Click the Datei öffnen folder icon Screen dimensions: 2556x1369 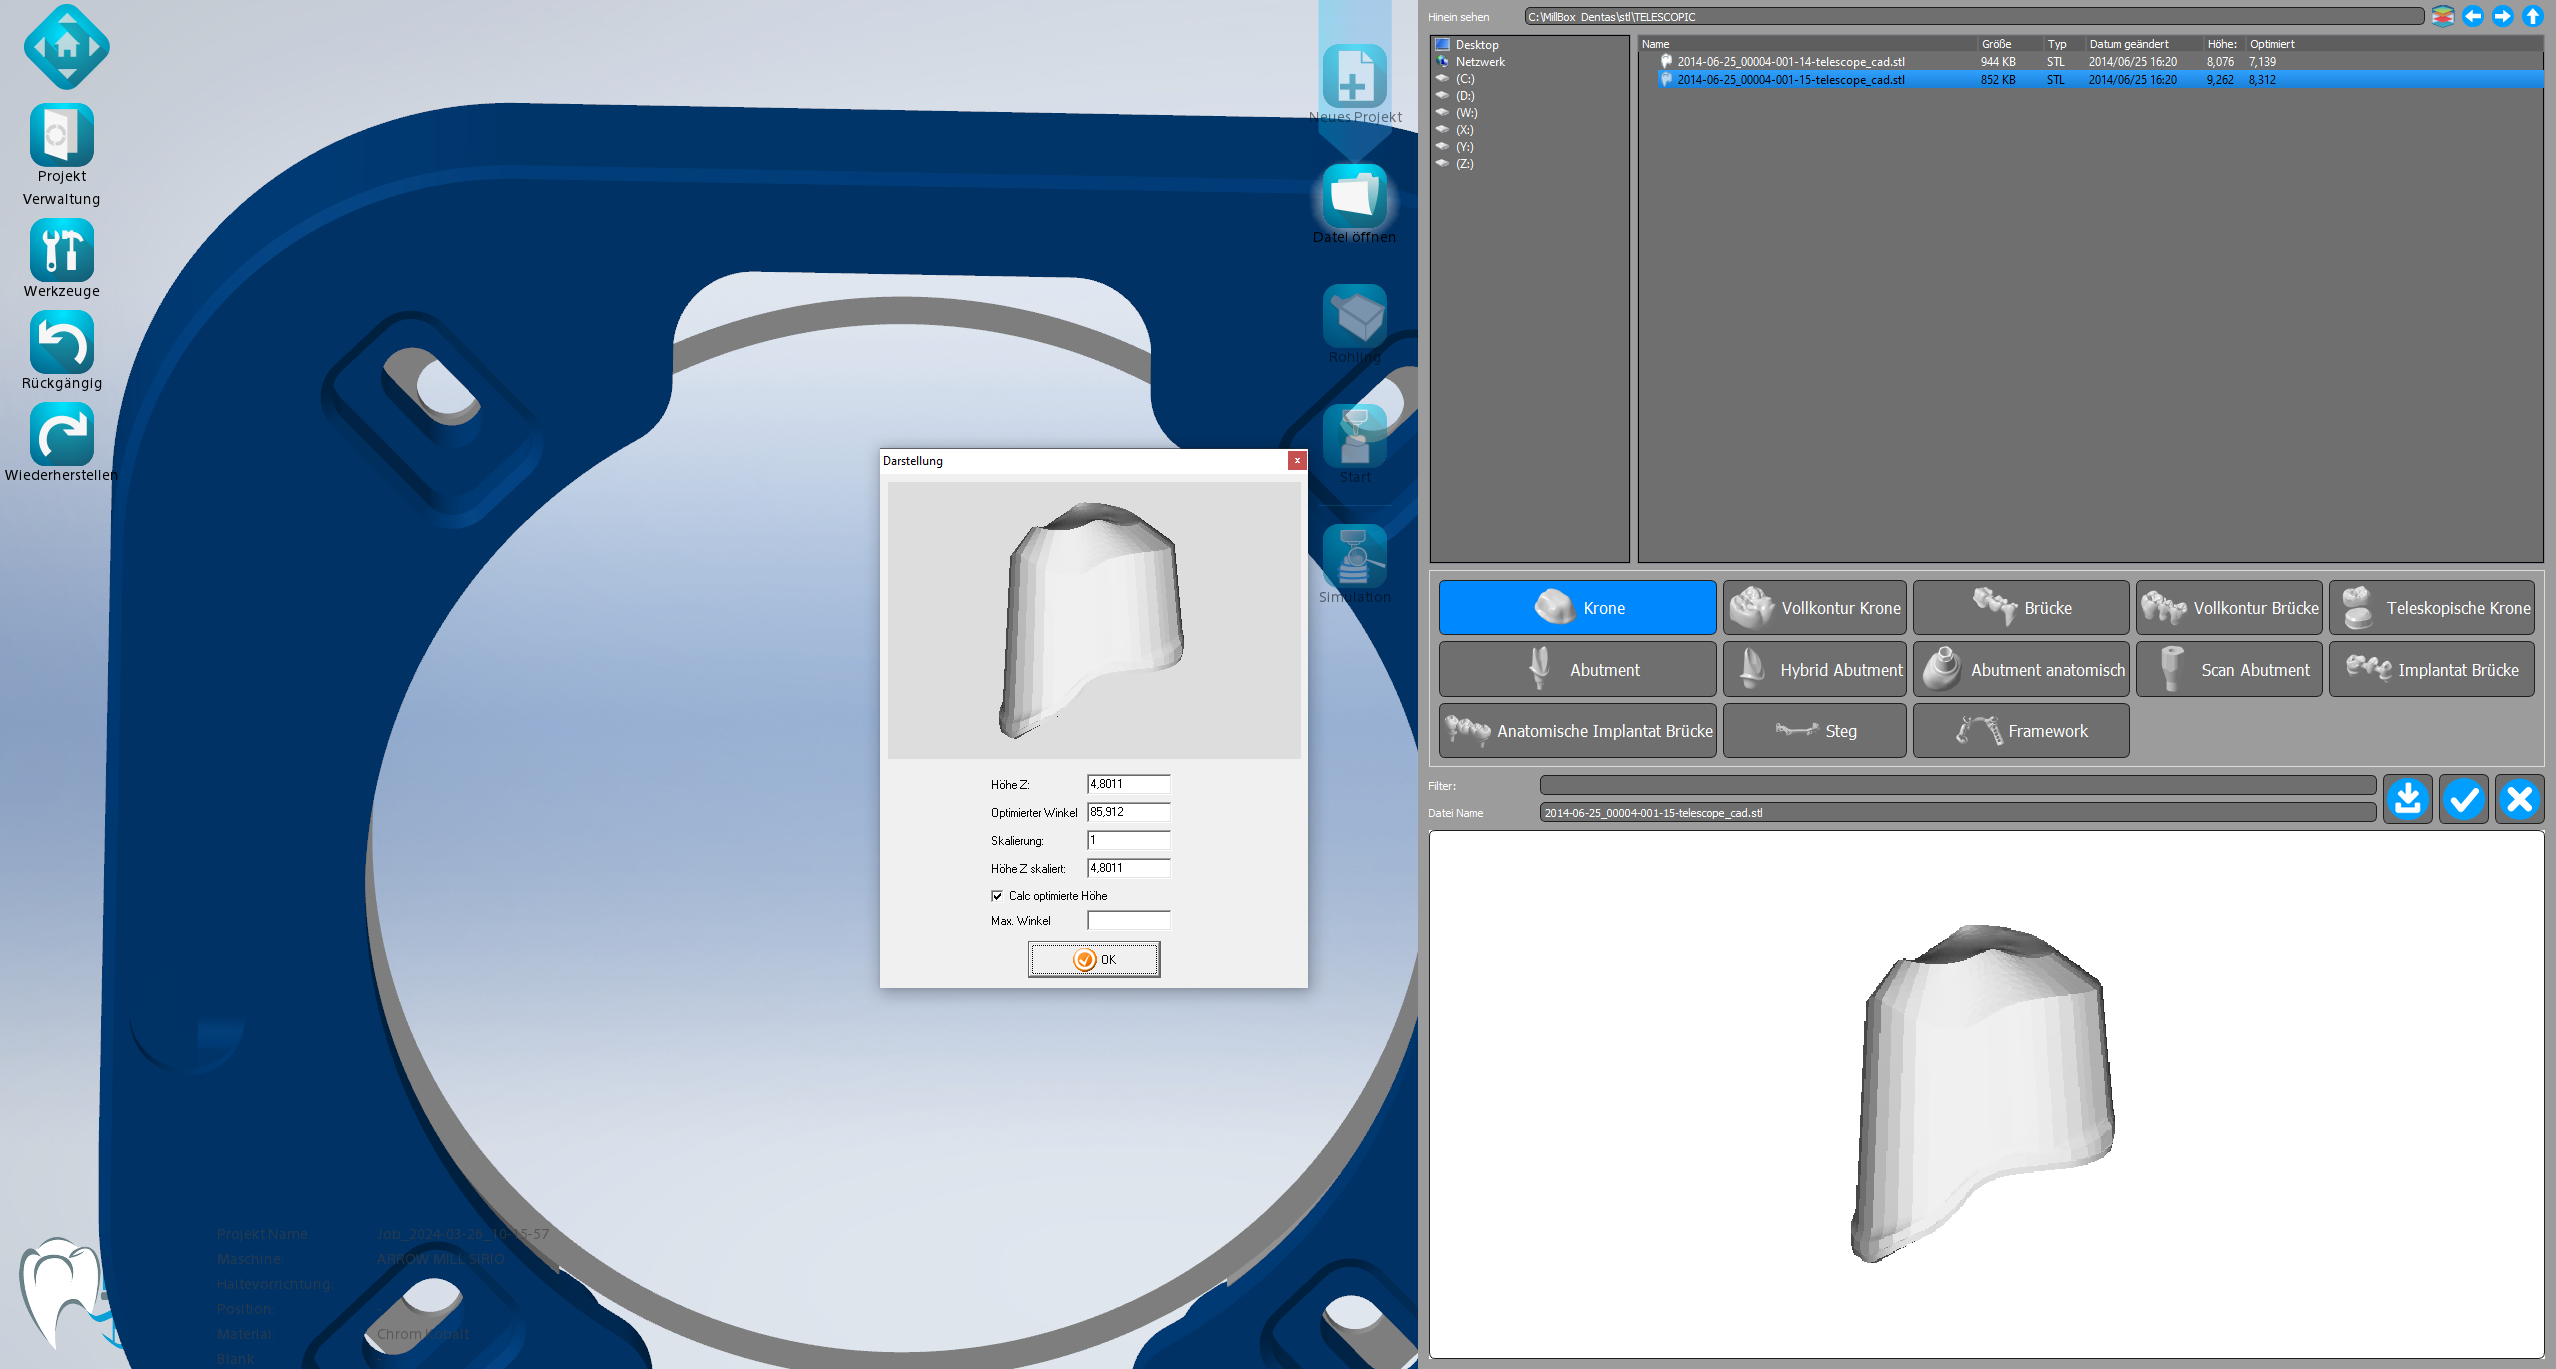coord(1354,197)
